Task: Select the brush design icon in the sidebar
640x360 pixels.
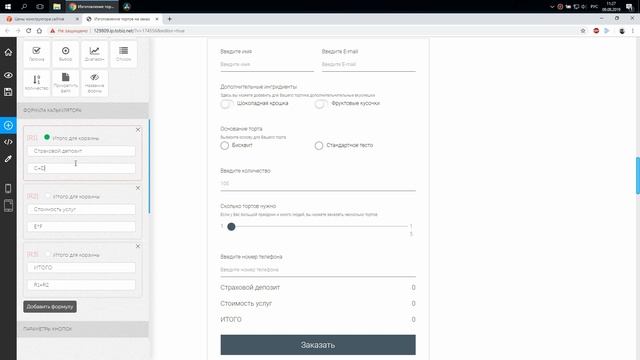Action: [x=8, y=159]
